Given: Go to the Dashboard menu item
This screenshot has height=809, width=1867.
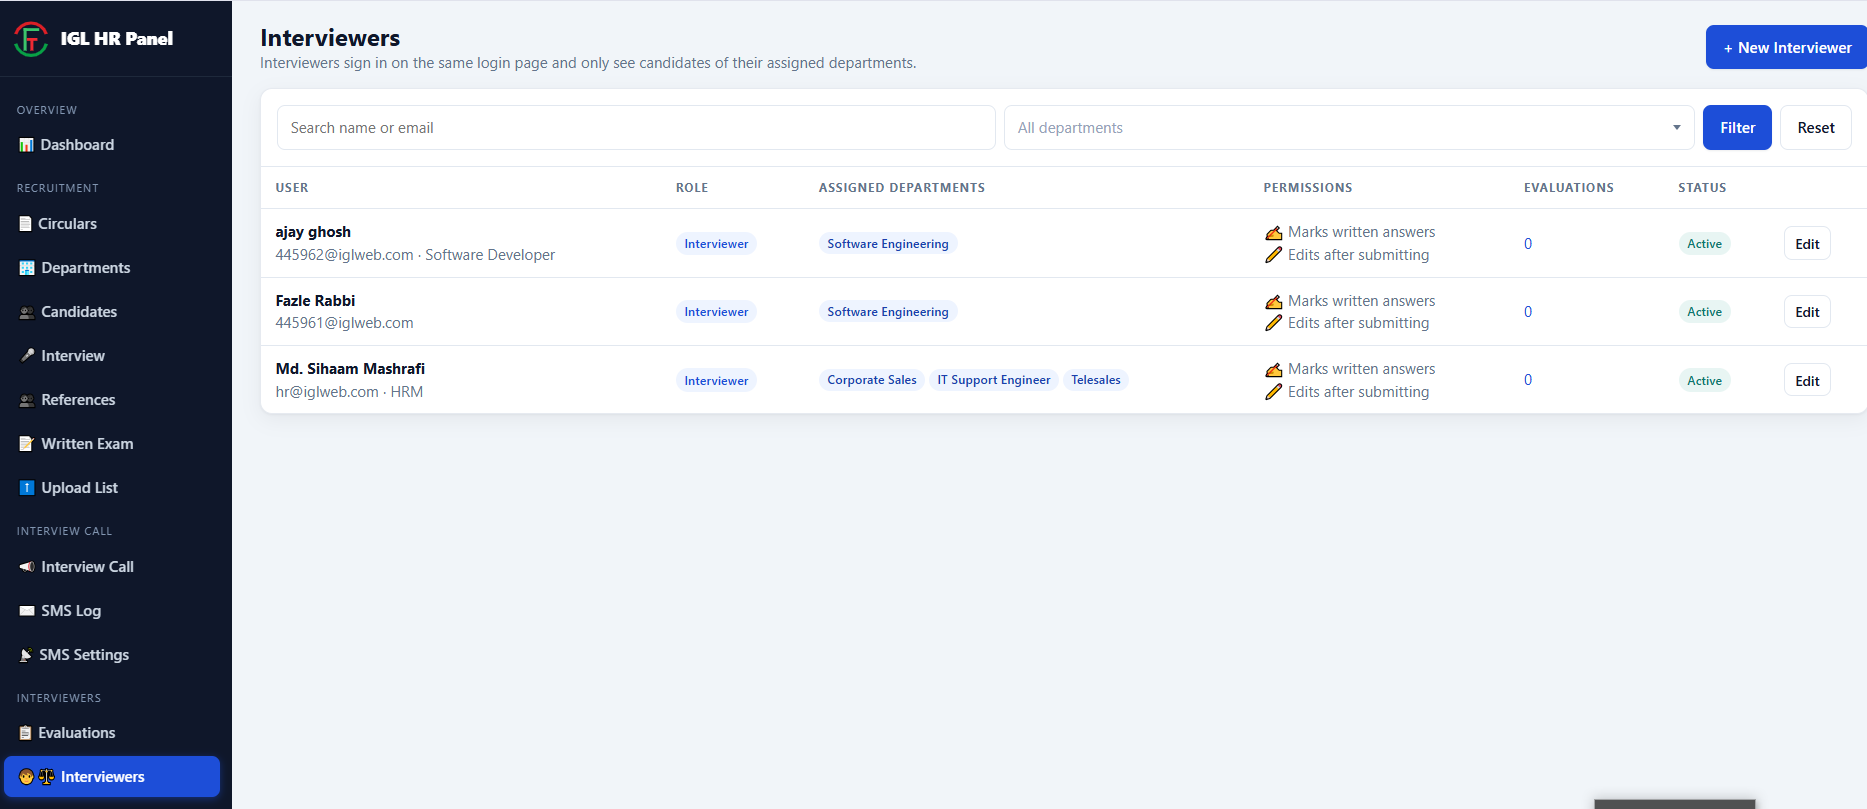Looking at the screenshot, I should click(77, 145).
